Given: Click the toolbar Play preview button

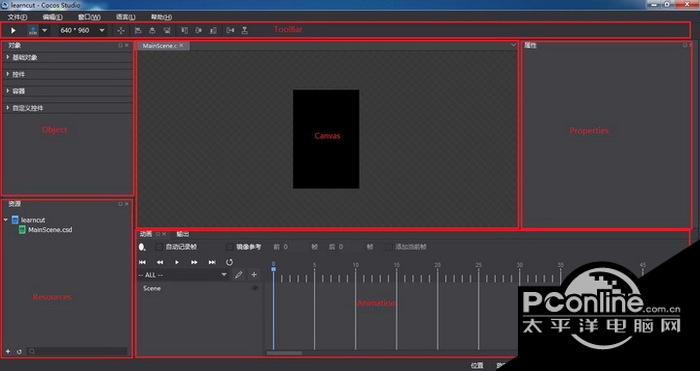Looking at the screenshot, I should pos(13,30).
